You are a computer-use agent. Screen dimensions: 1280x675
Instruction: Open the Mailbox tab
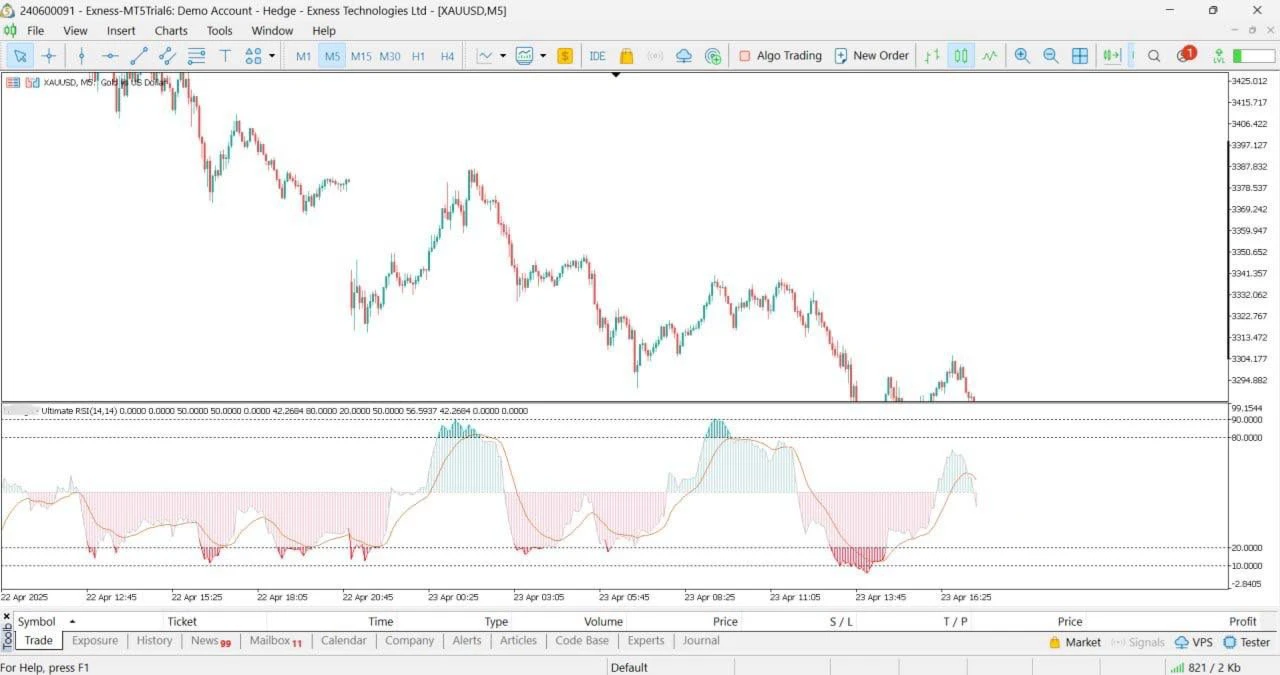coord(275,641)
